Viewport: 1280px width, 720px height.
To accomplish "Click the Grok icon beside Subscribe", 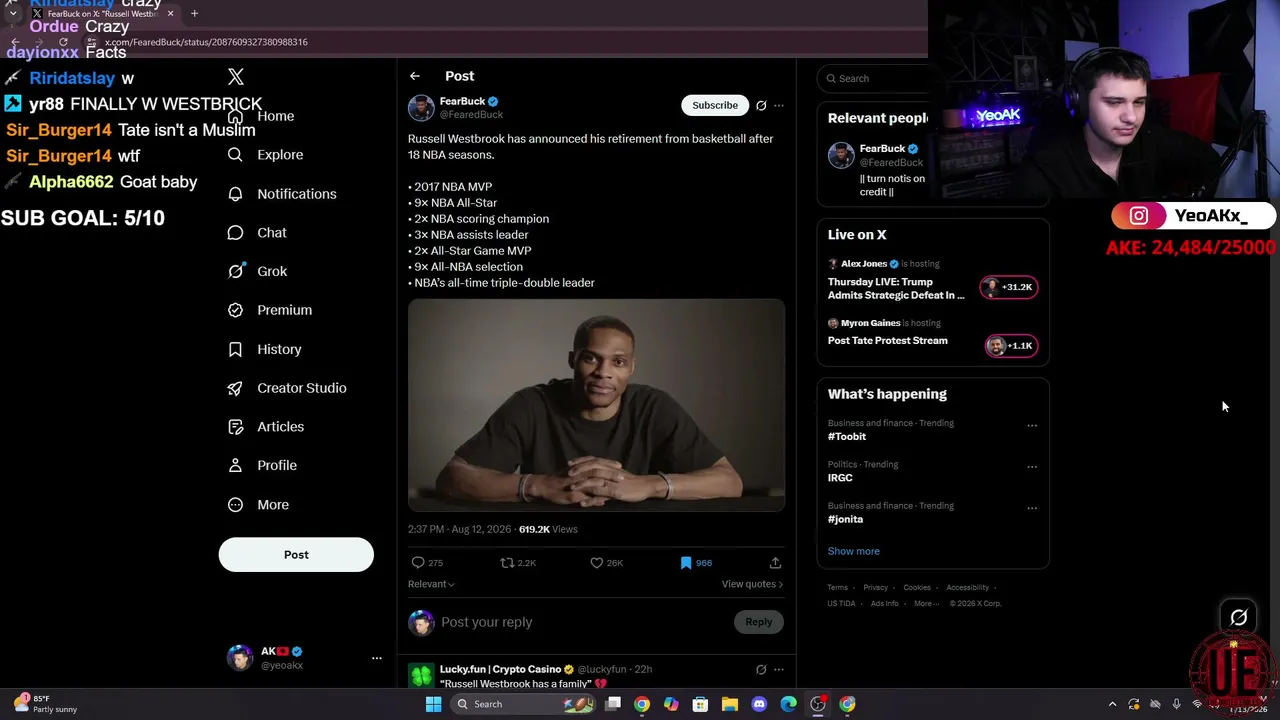I will point(761,105).
